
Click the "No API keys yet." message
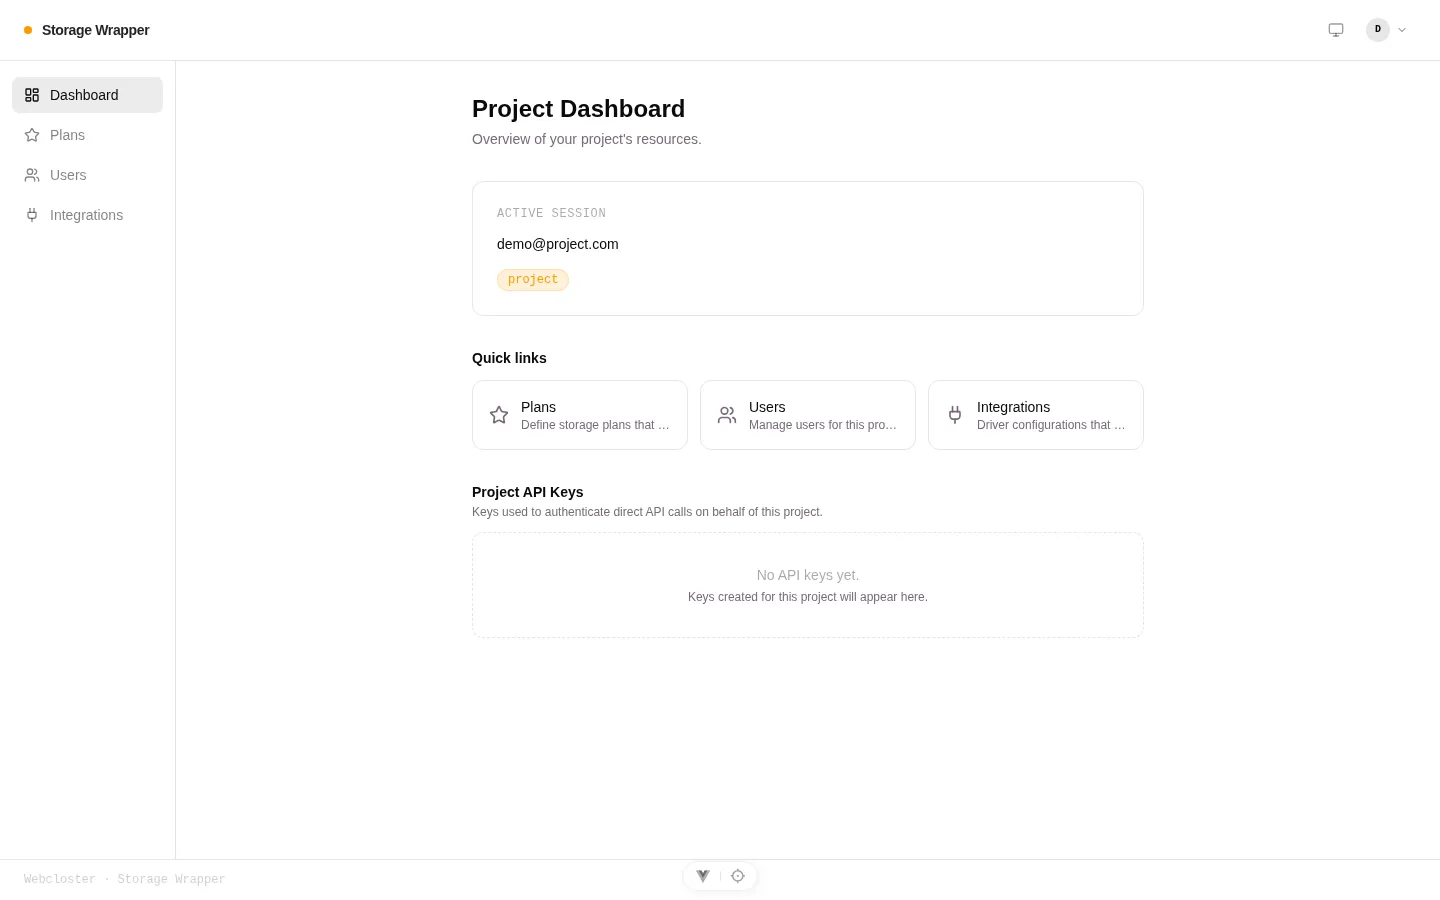[x=808, y=575]
